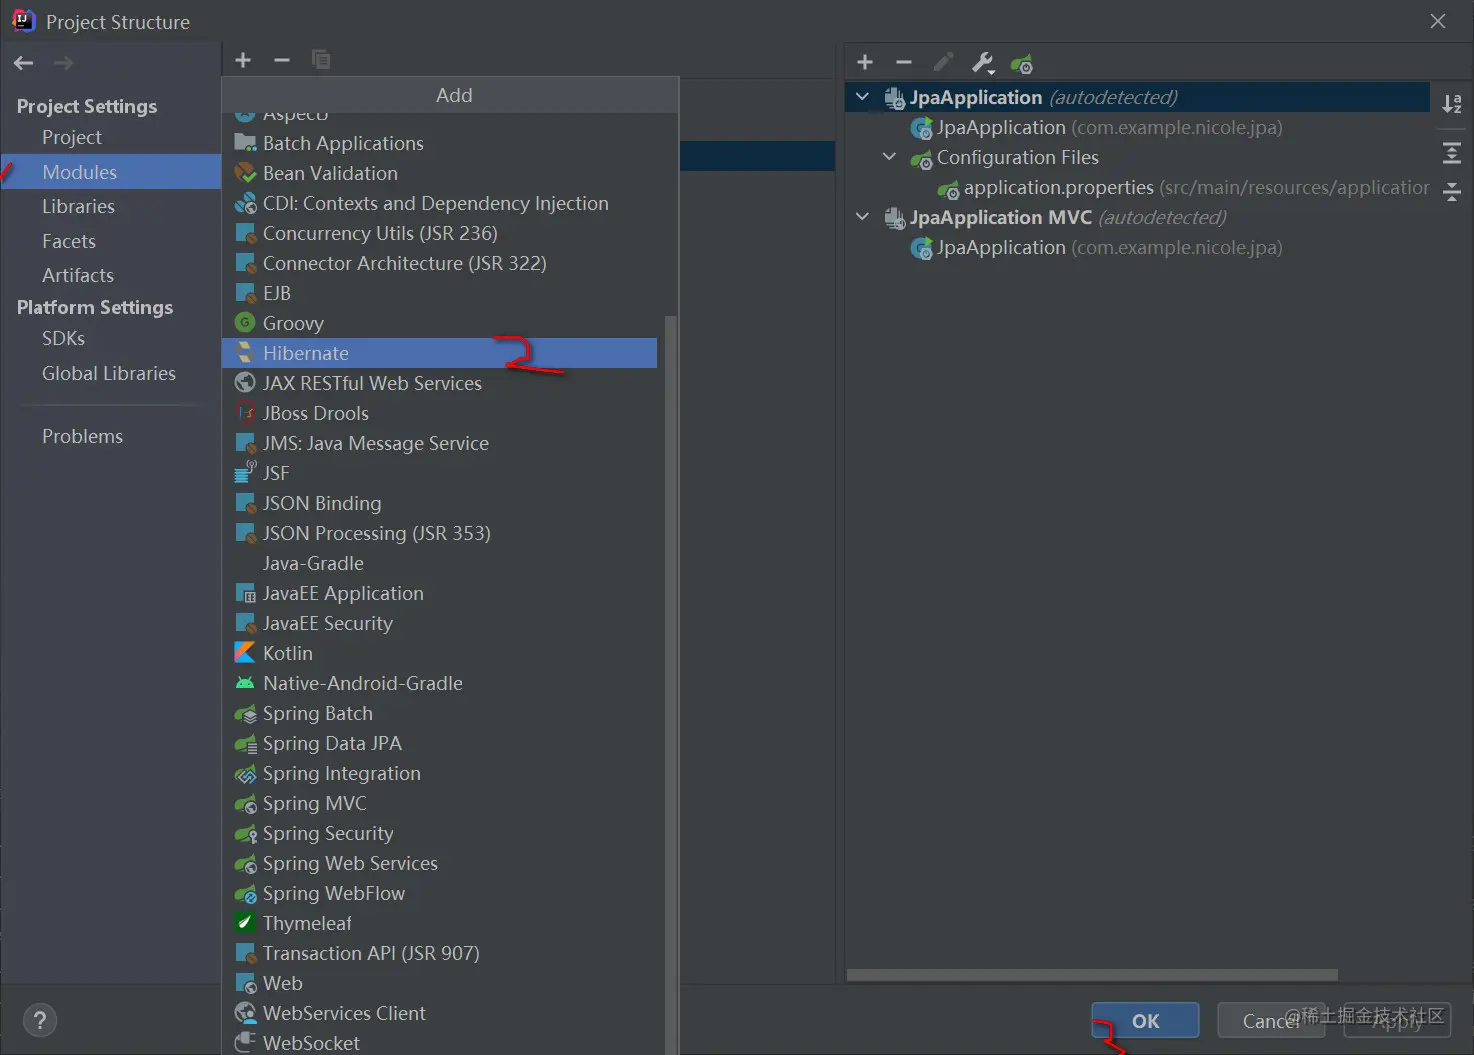The image size is (1474, 1055).
Task: Choose JSON Processing (JSR 353)
Action: click(439, 533)
